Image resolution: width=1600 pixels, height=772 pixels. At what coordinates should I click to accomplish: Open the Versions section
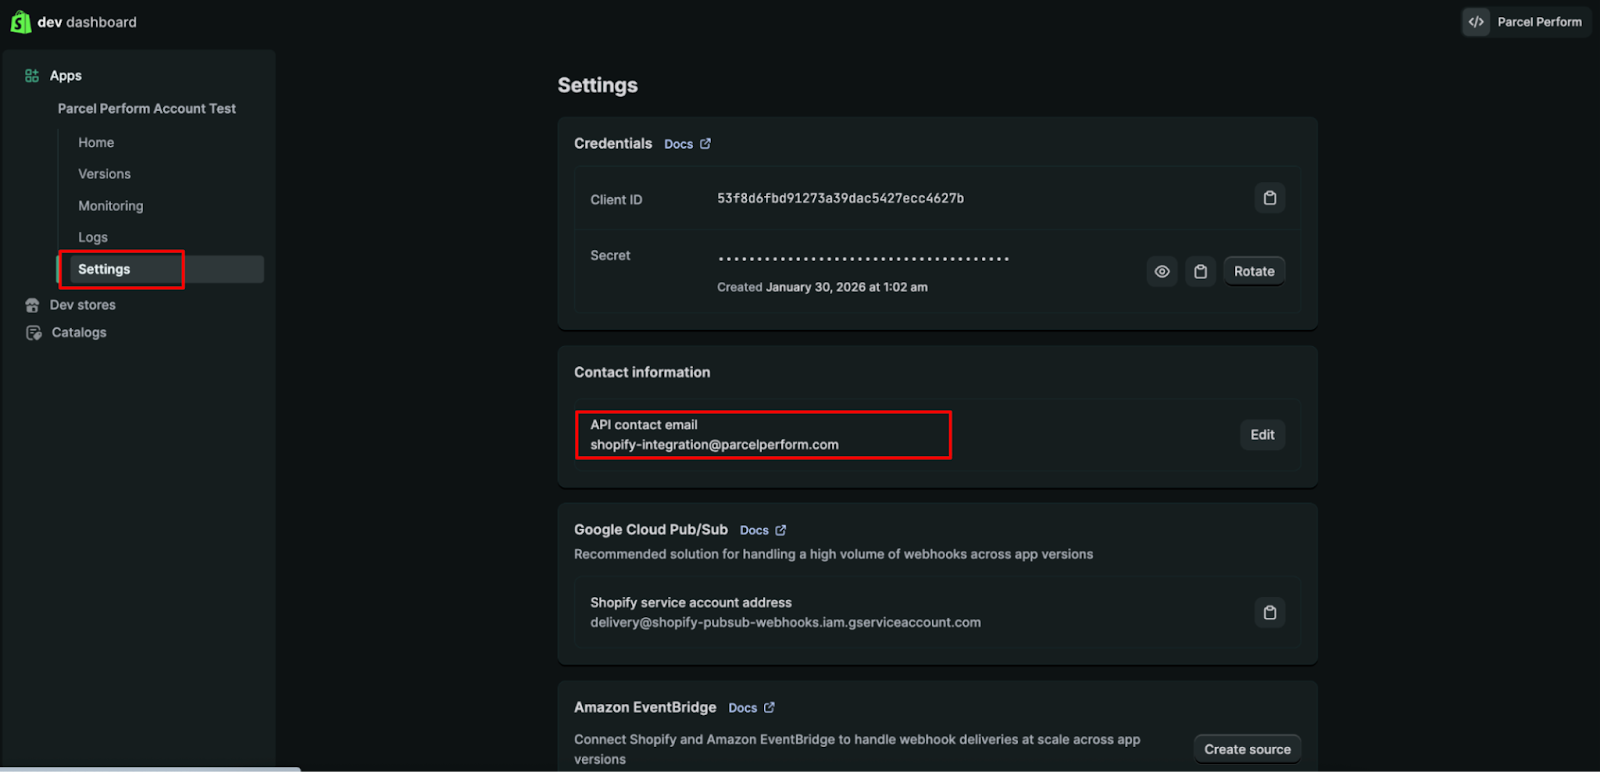pos(104,174)
